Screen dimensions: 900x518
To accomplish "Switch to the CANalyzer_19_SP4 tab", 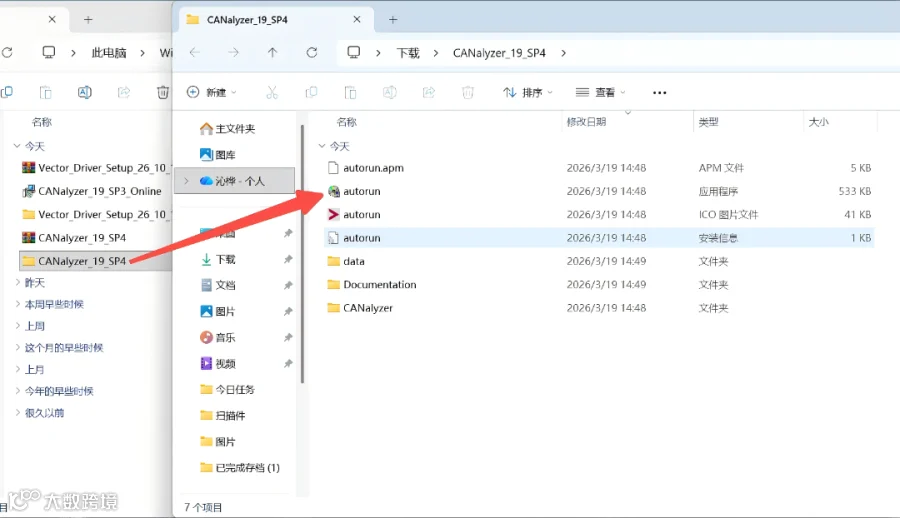I will pos(274,20).
